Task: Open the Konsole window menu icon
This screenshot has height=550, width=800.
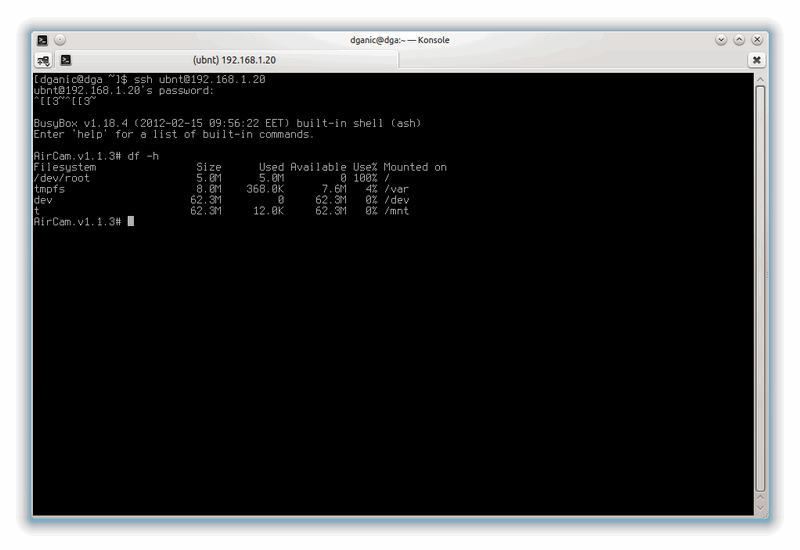Action: click(x=42, y=40)
